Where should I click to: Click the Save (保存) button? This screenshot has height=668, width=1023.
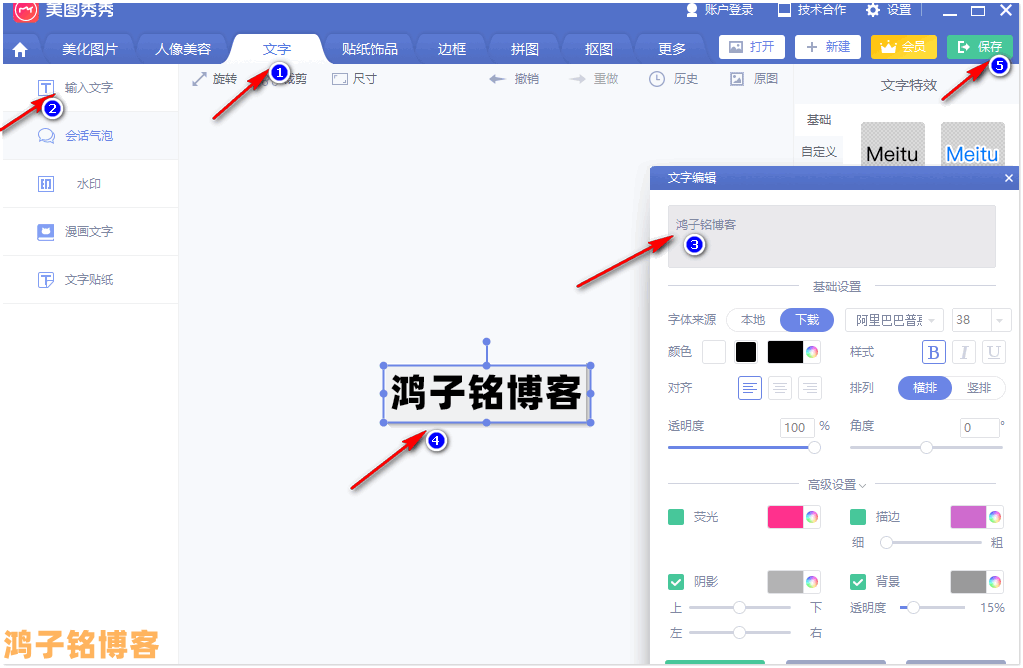click(x=979, y=47)
